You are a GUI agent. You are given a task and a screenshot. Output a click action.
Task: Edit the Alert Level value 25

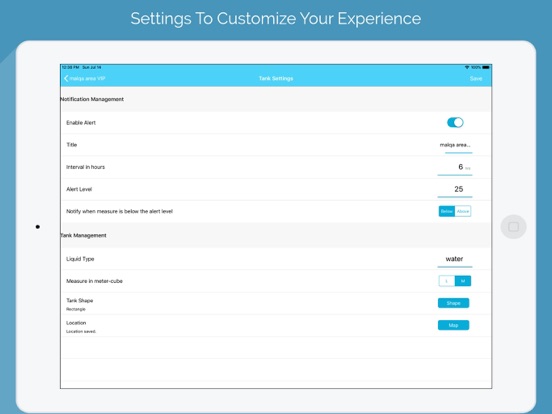pos(455,190)
